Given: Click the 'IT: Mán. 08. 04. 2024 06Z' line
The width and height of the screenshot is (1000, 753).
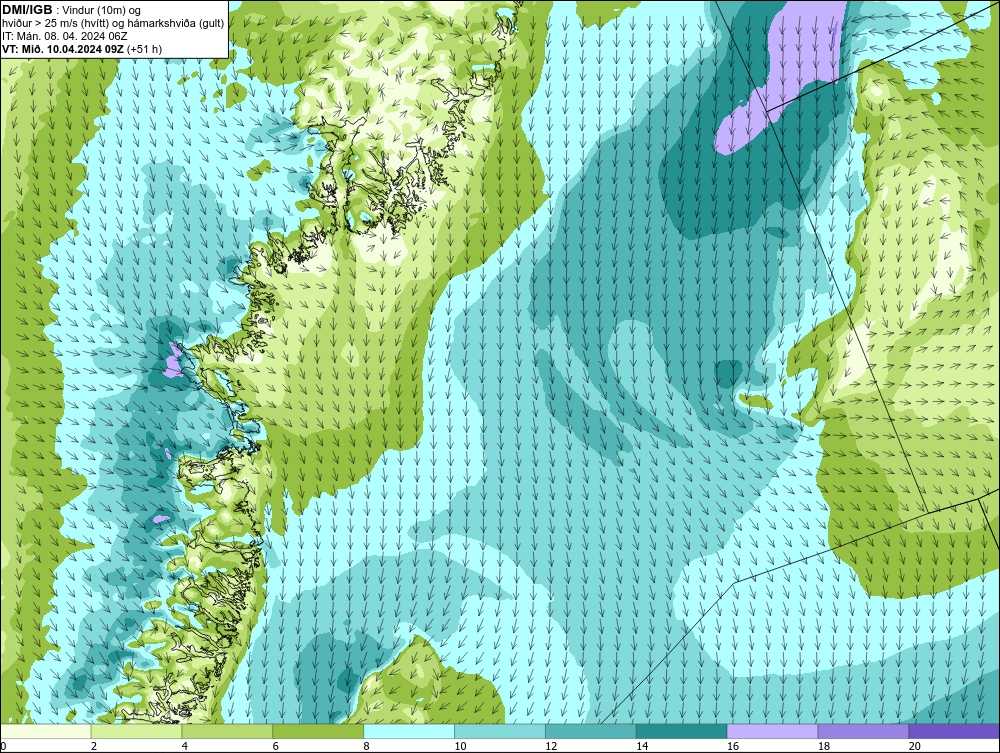Looking at the screenshot, I should [64, 36].
